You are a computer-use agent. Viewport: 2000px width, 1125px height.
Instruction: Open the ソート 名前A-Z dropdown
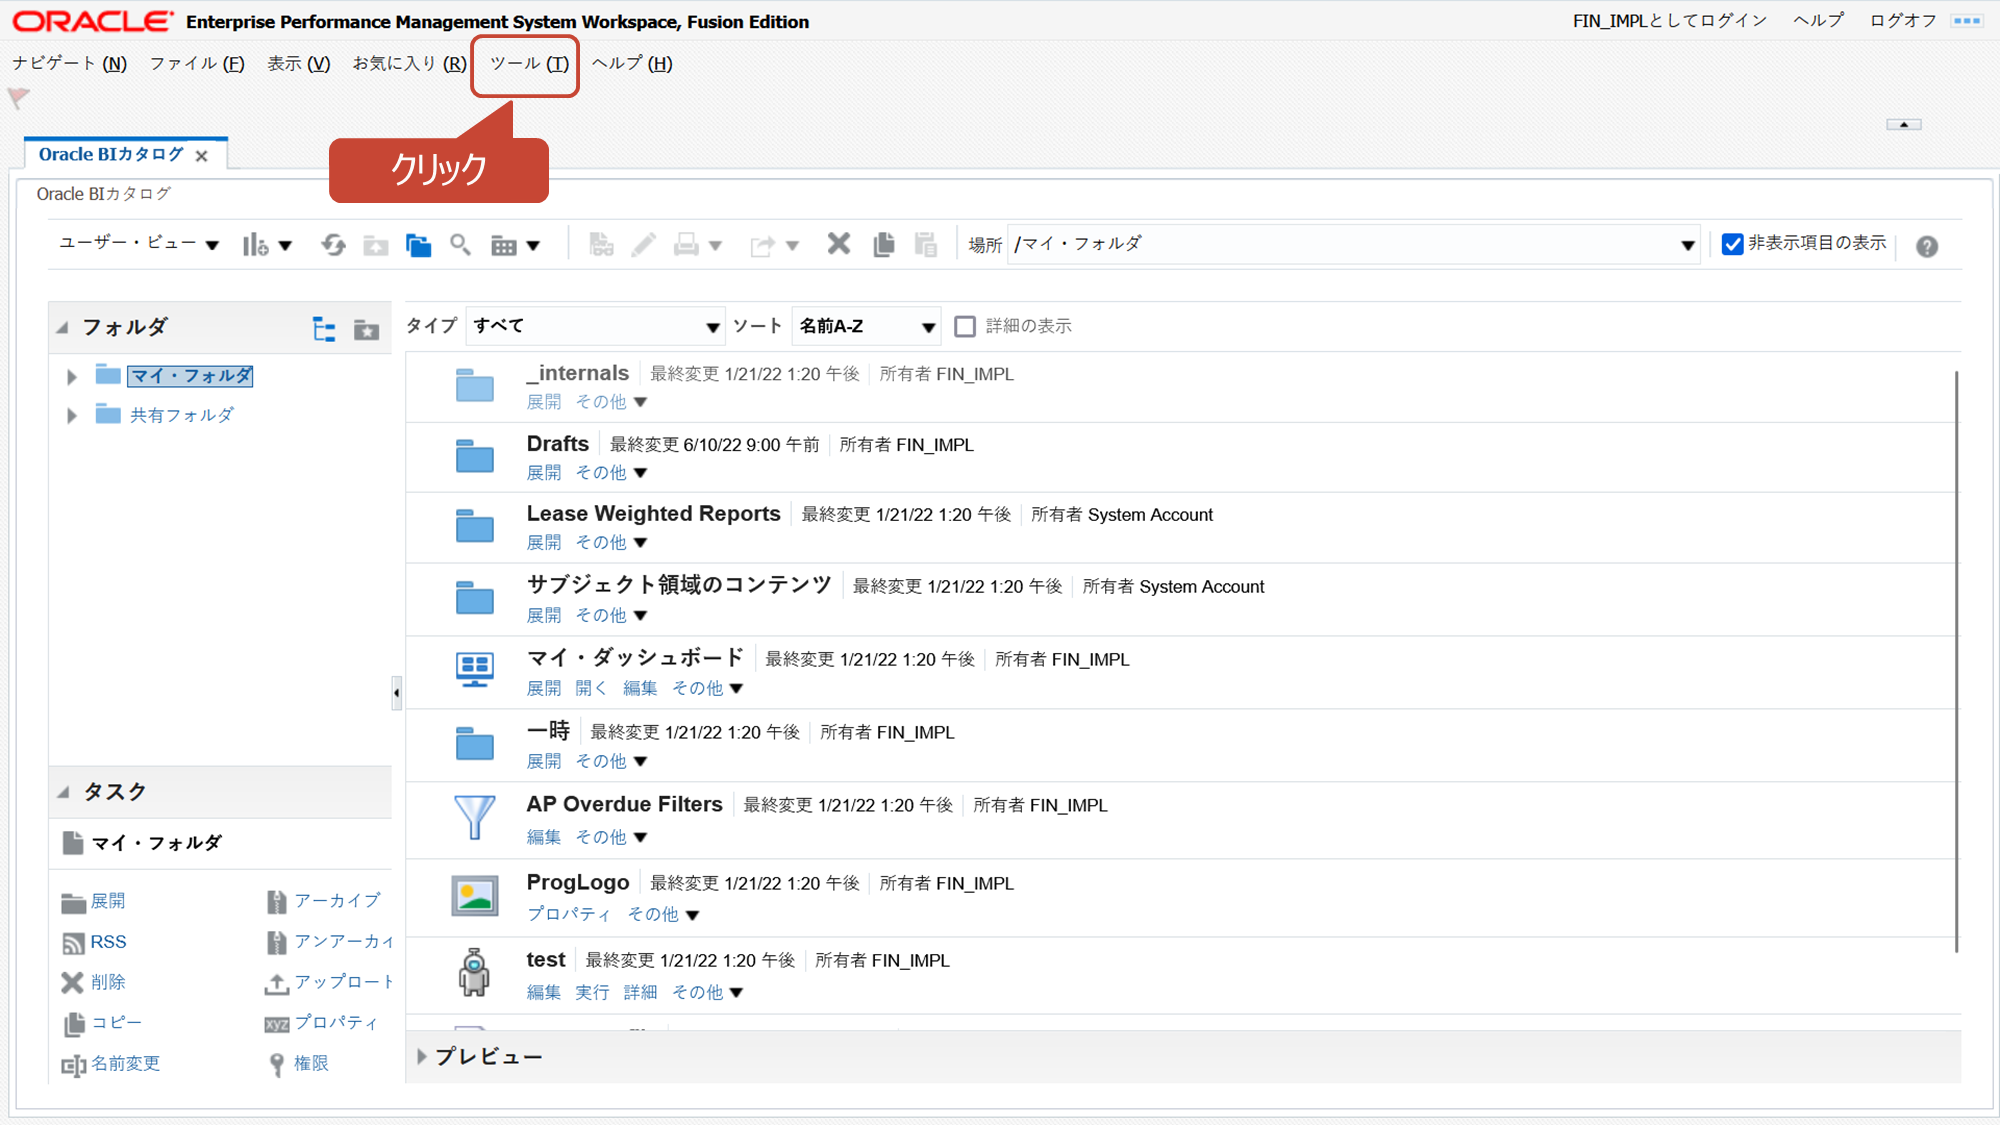(x=866, y=327)
